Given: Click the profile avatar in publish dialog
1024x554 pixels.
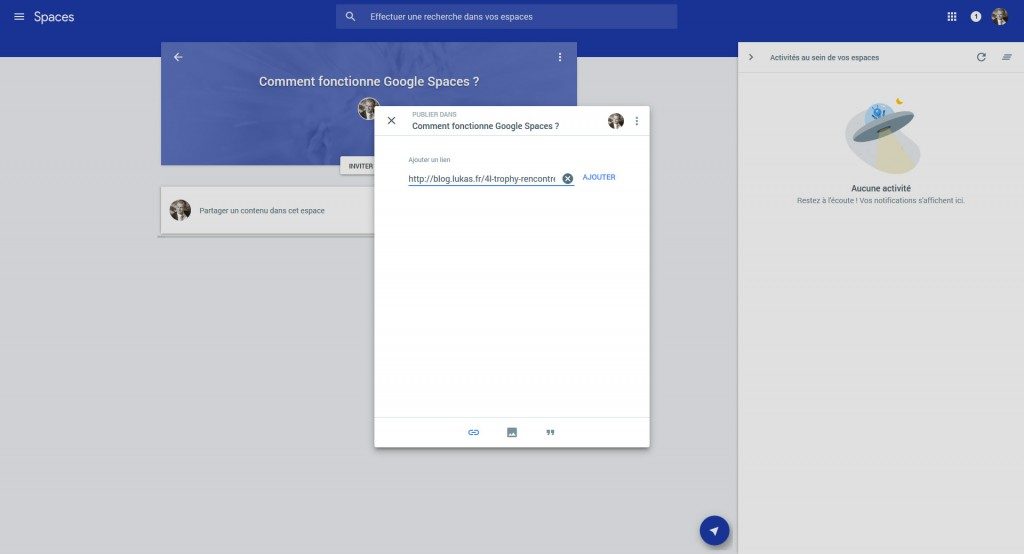Looking at the screenshot, I should coord(616,121).
